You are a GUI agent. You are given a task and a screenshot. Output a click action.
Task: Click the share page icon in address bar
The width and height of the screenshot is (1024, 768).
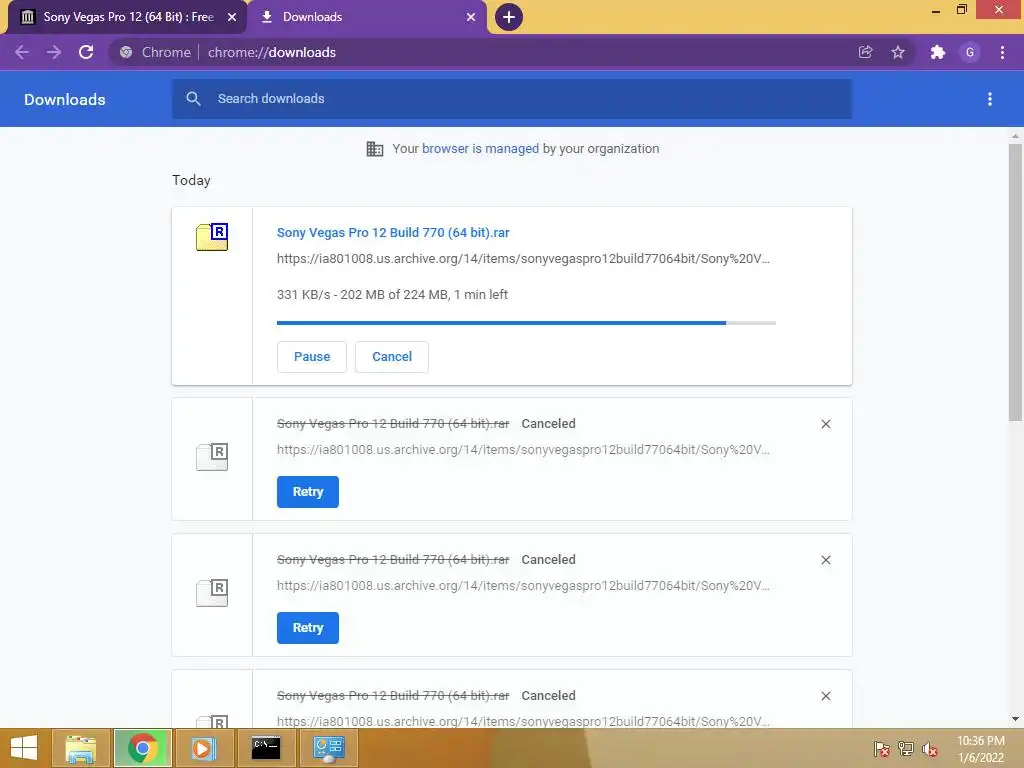coord(865,52)
